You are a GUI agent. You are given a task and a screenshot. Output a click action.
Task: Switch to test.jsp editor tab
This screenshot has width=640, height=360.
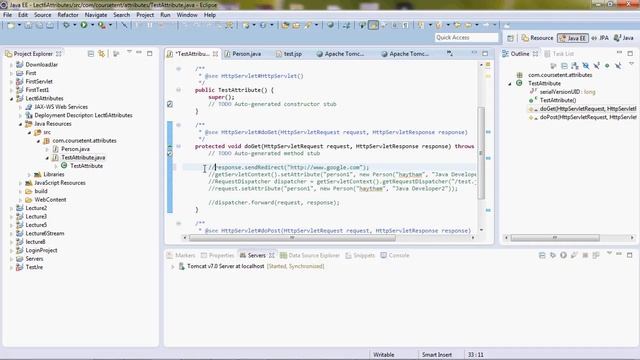click(289, 54)
